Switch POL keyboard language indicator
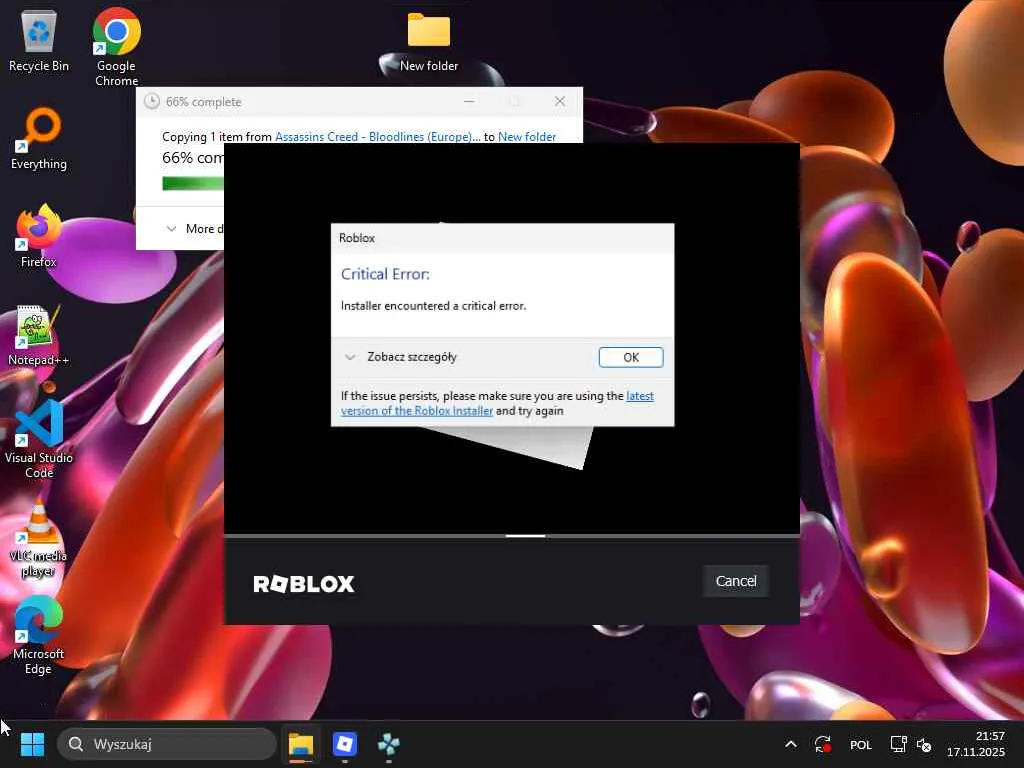The width and height of the screenshot is (1024, 768). pos(860,744)
